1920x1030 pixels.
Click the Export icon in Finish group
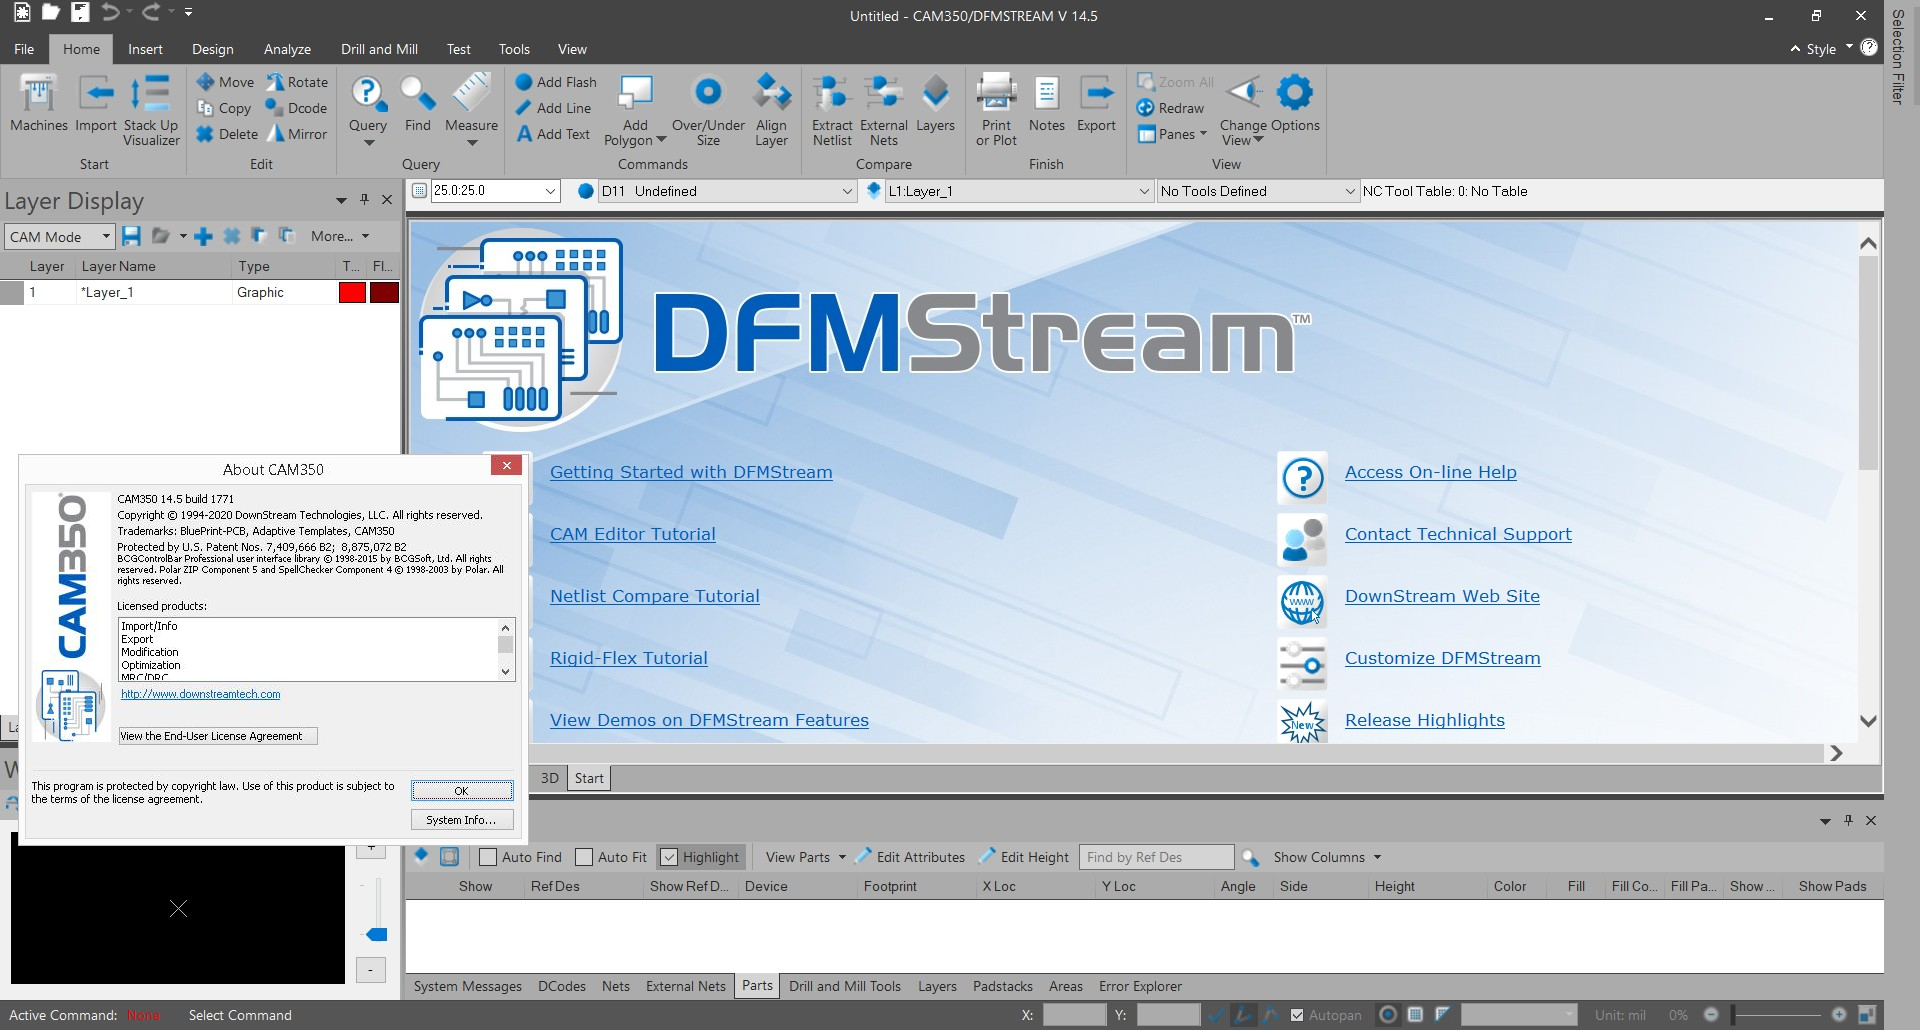point(1096,104)
